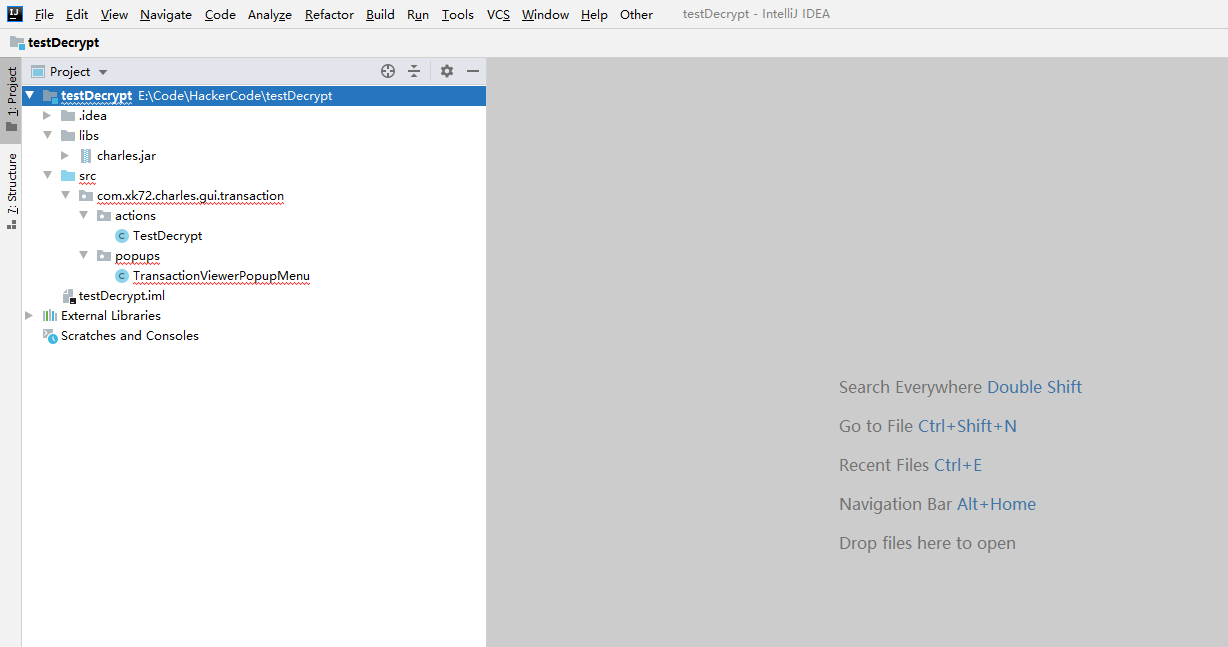This screenshot has width=1228, height=647.
Task: Open Project panel settings gear
Action: (447, 71)
